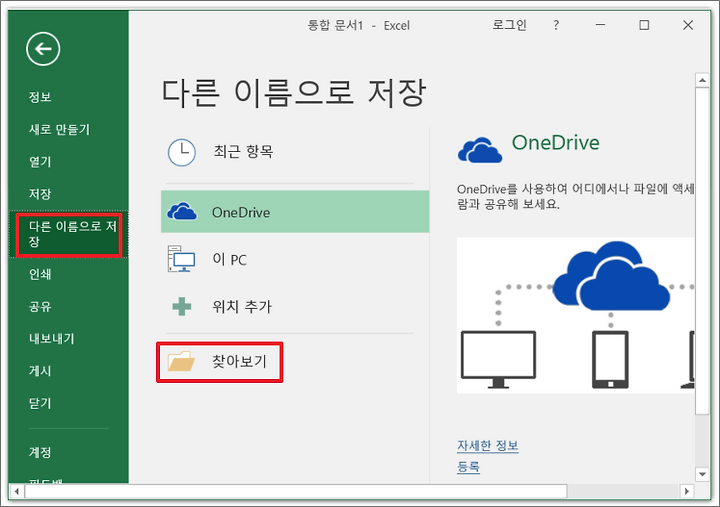Screen dimensions: 720x507
Task: Select 다른 이름으로 저장 in sidebar
Action: click(x=69, y=234)
